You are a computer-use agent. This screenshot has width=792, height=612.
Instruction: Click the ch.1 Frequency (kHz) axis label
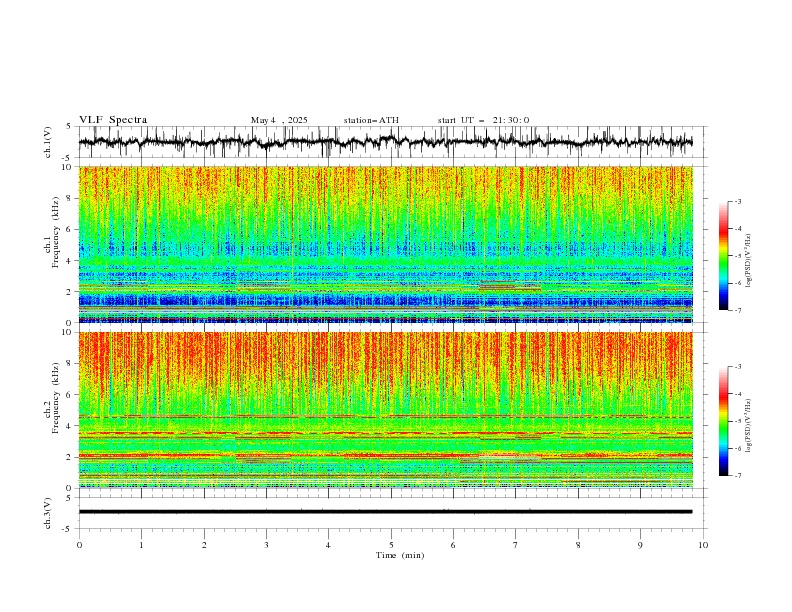coord(52,233)
